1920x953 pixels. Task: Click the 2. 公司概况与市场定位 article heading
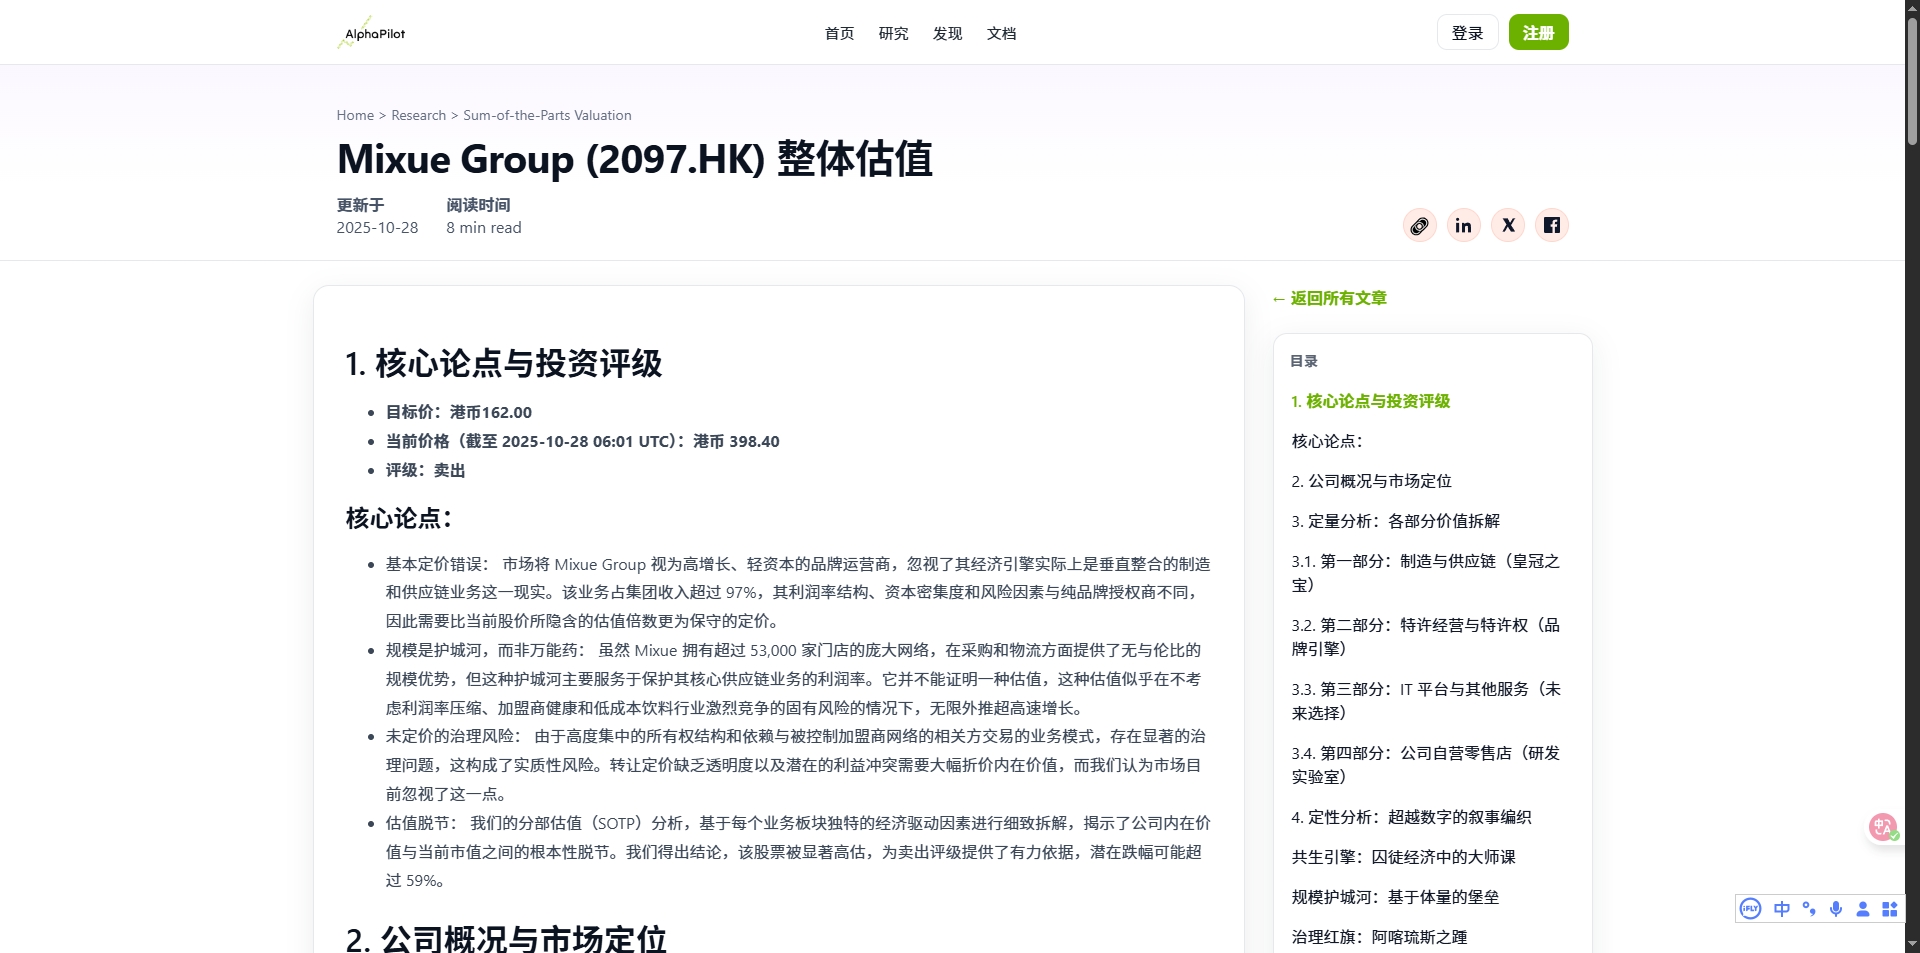click(x=506, y=938)
